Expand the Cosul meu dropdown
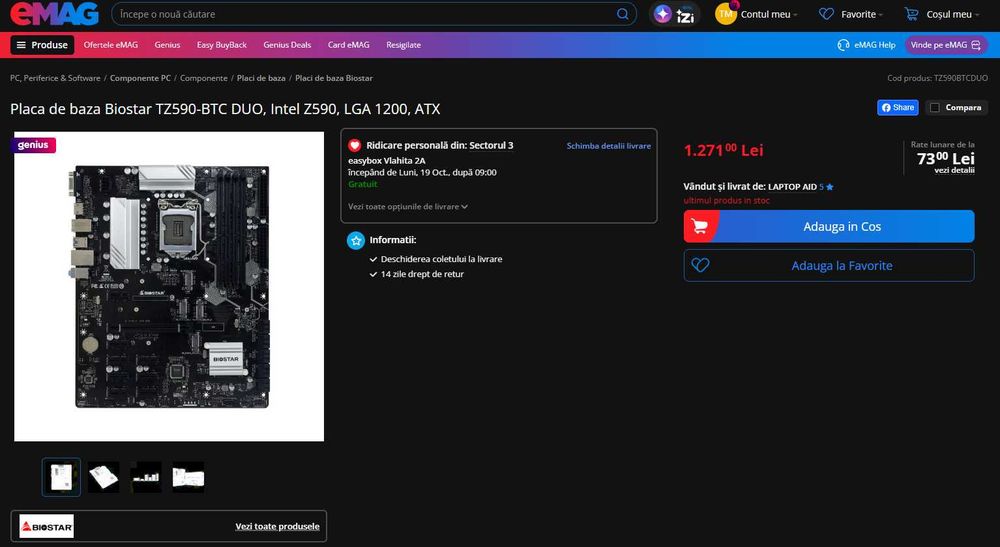 coord(952,14)
